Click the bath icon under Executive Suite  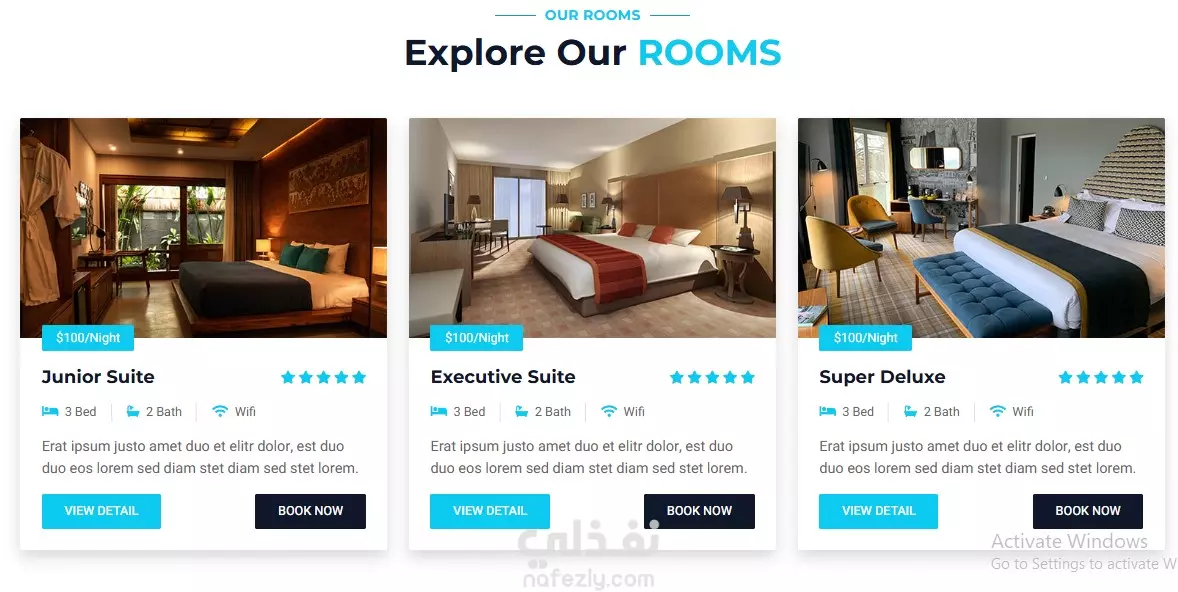pos(521,412)
